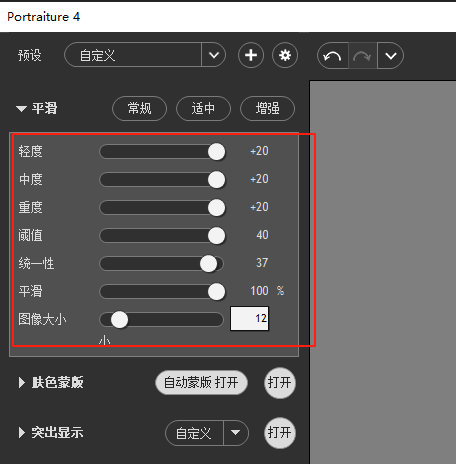This screenshot has height=464, width=456.
Task: Open the undo history dropdown arrow
Action: (390, 56)
